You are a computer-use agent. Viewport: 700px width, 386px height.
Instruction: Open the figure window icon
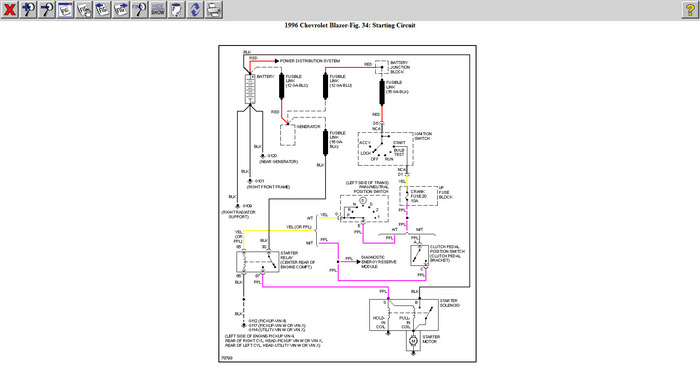point(65,9)
